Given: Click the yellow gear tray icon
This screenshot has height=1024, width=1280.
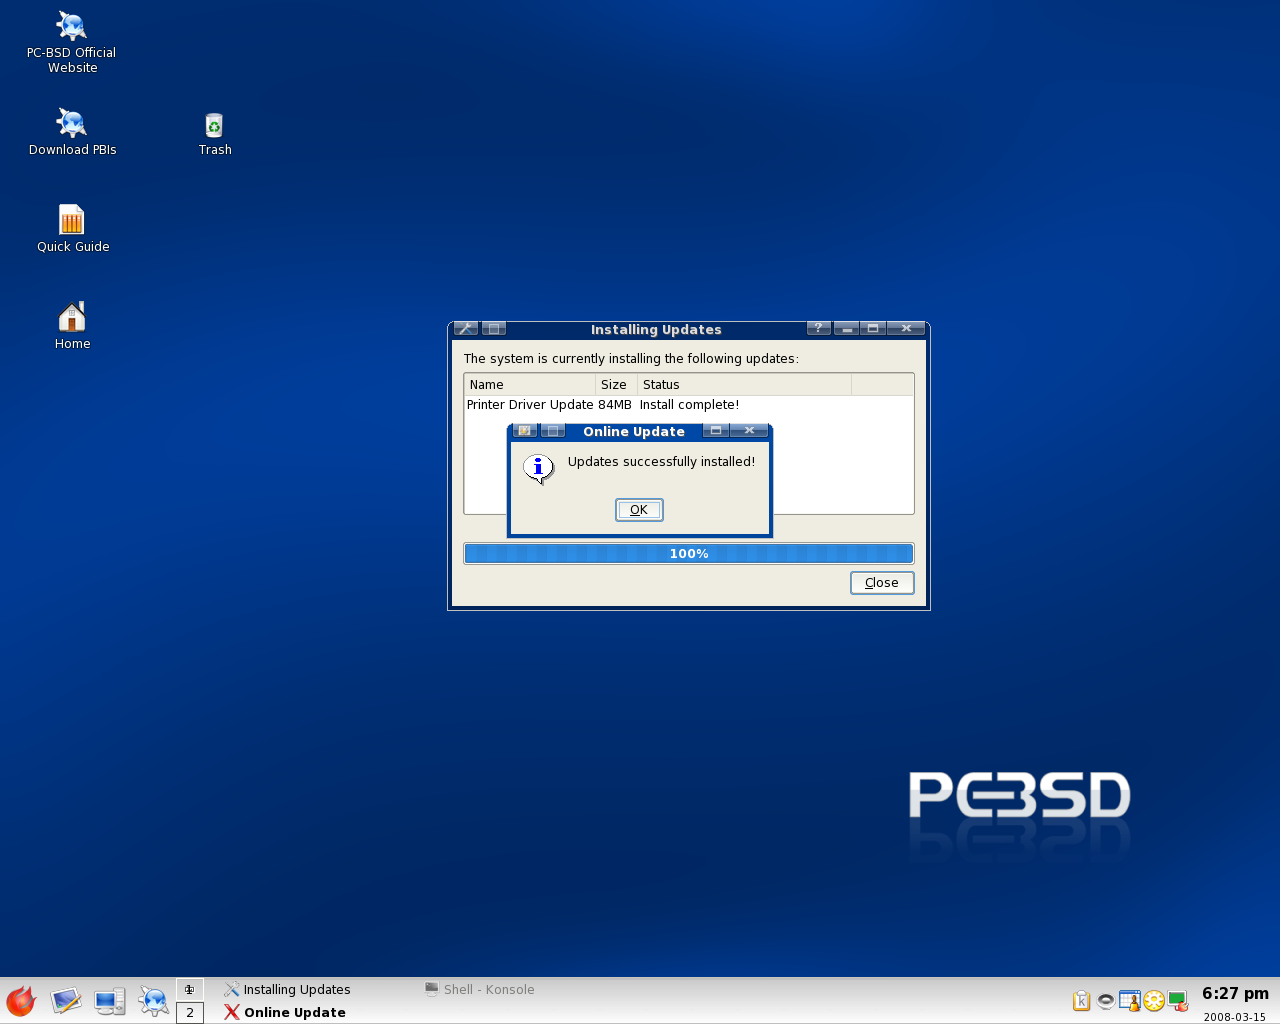Looking at the screenshot, I should pyautogui.click(x=1154, y=1001).
